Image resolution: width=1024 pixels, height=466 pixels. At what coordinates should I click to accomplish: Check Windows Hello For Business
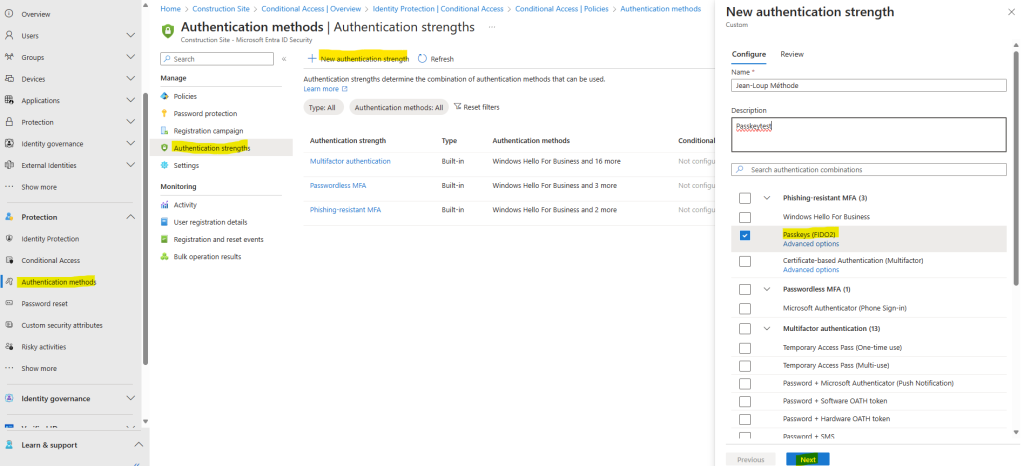[x=744, y=217]
